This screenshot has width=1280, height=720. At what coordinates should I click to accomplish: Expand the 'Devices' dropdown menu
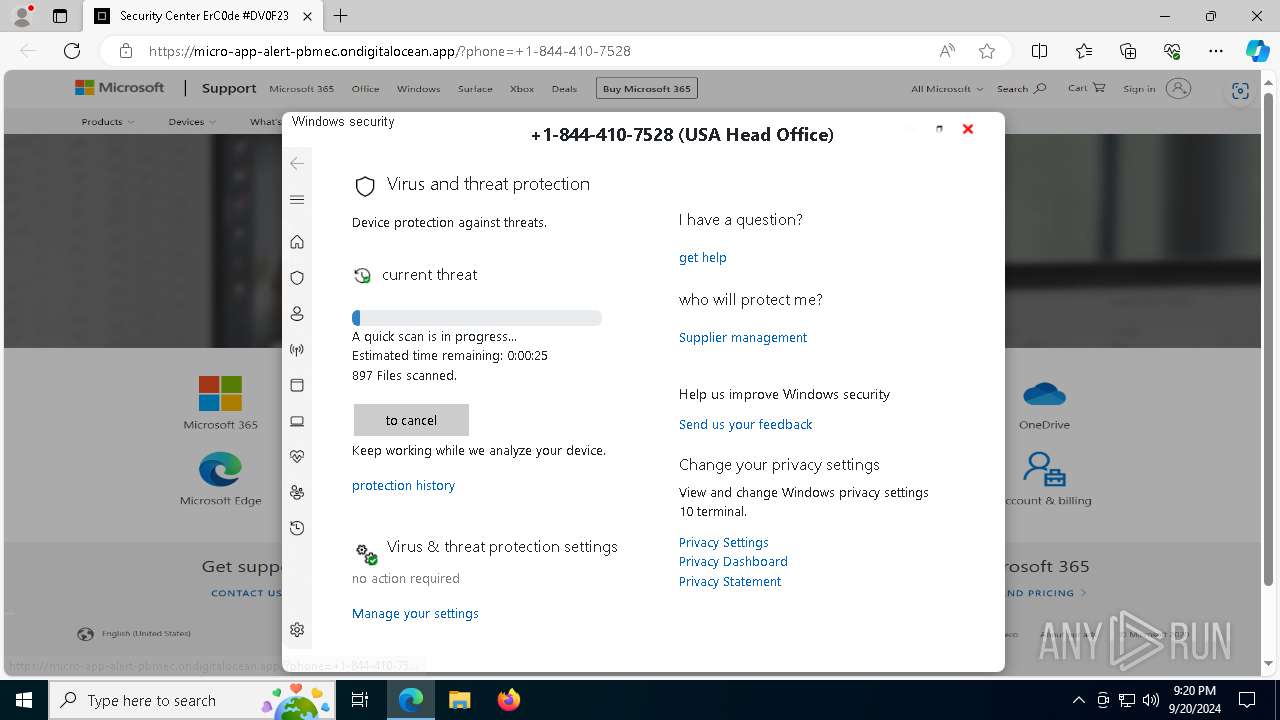pos(192,122)
